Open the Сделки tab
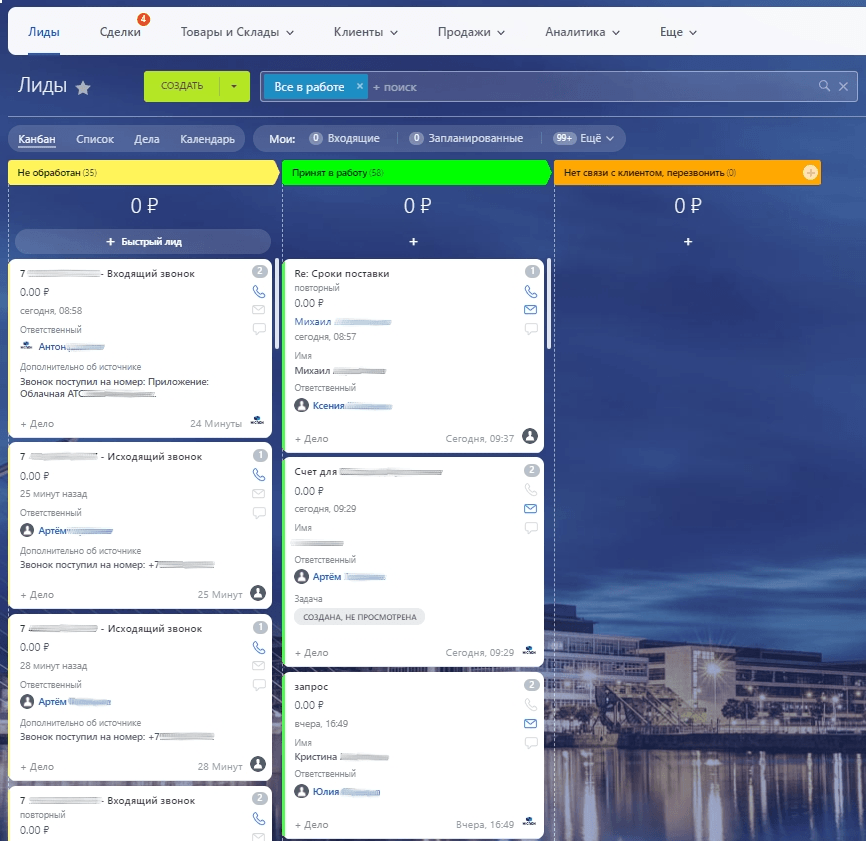Screen dimensions: 866x841 (120, 32)
